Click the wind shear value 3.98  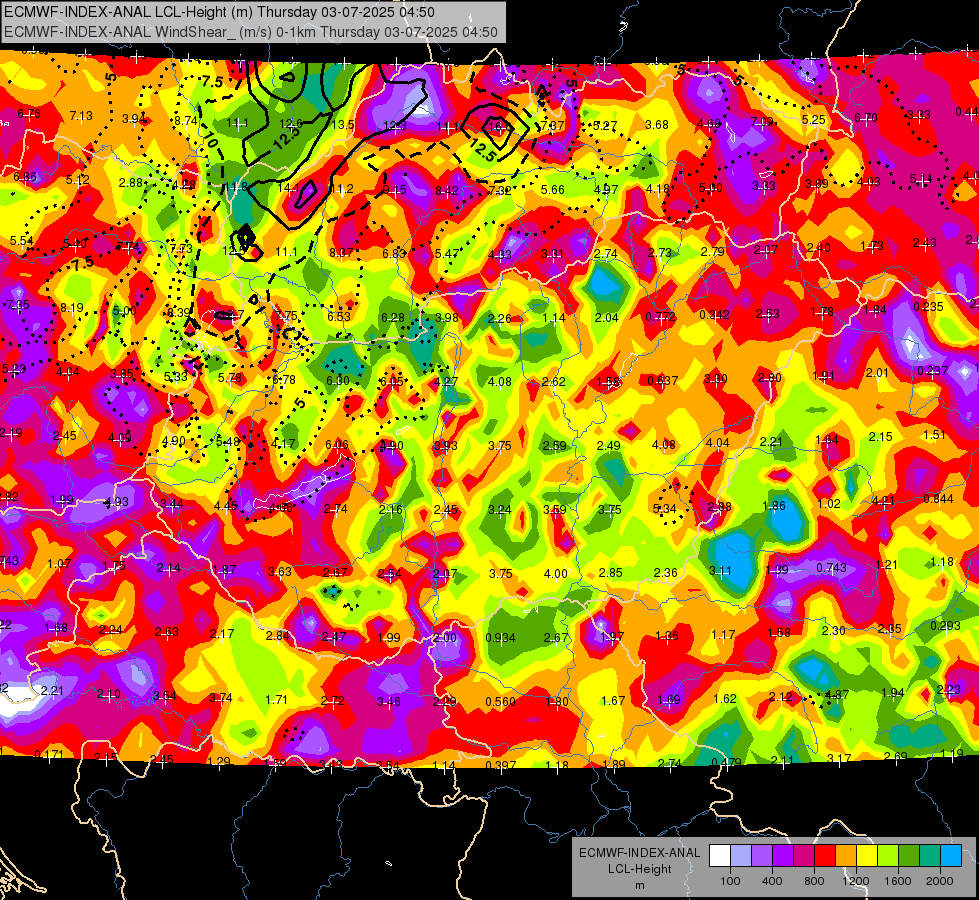[x=446, y=318]
